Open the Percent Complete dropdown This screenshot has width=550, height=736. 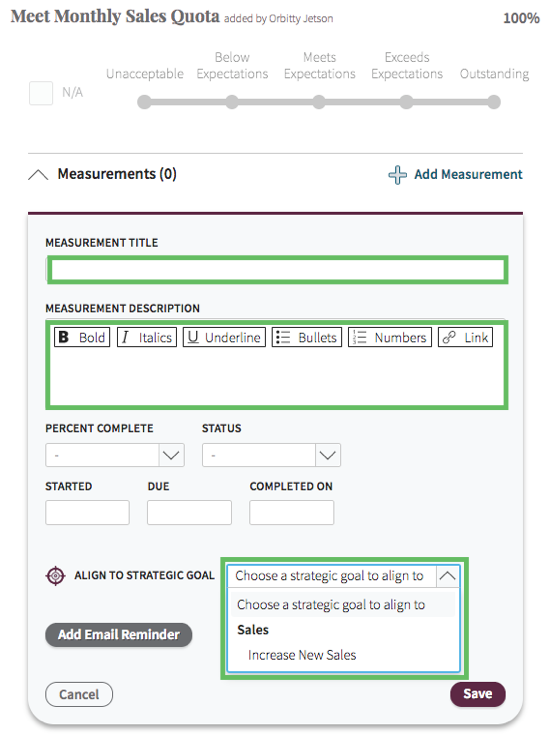pos(115,455)
